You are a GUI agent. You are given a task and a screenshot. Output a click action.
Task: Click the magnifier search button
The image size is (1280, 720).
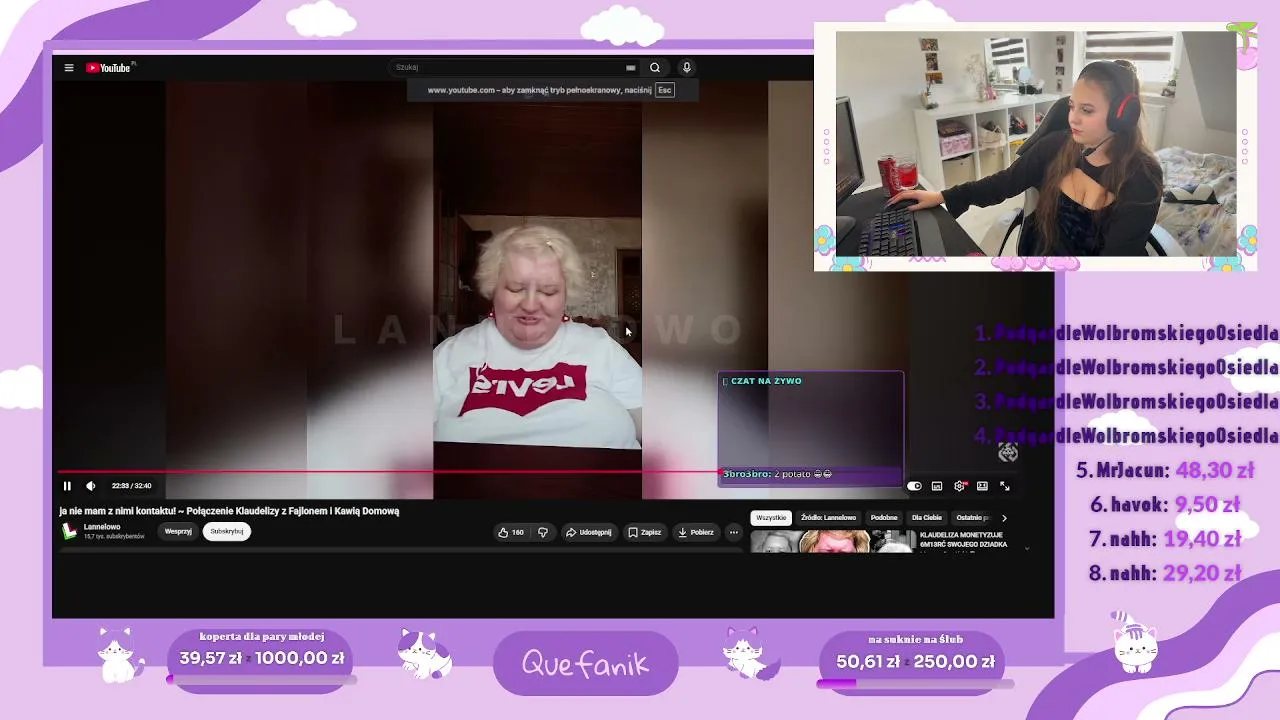[655, 68]
